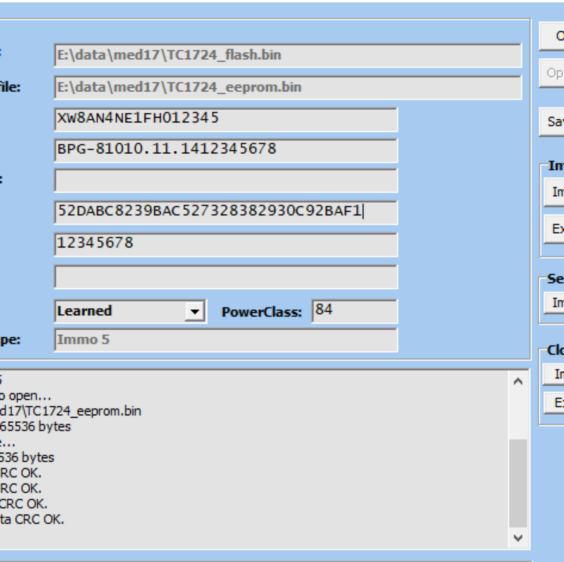Image resolution: width=564 pixels, height=562 pixels.
Task: Click the PowerClass field showing 84
Action: coord(355,311)
